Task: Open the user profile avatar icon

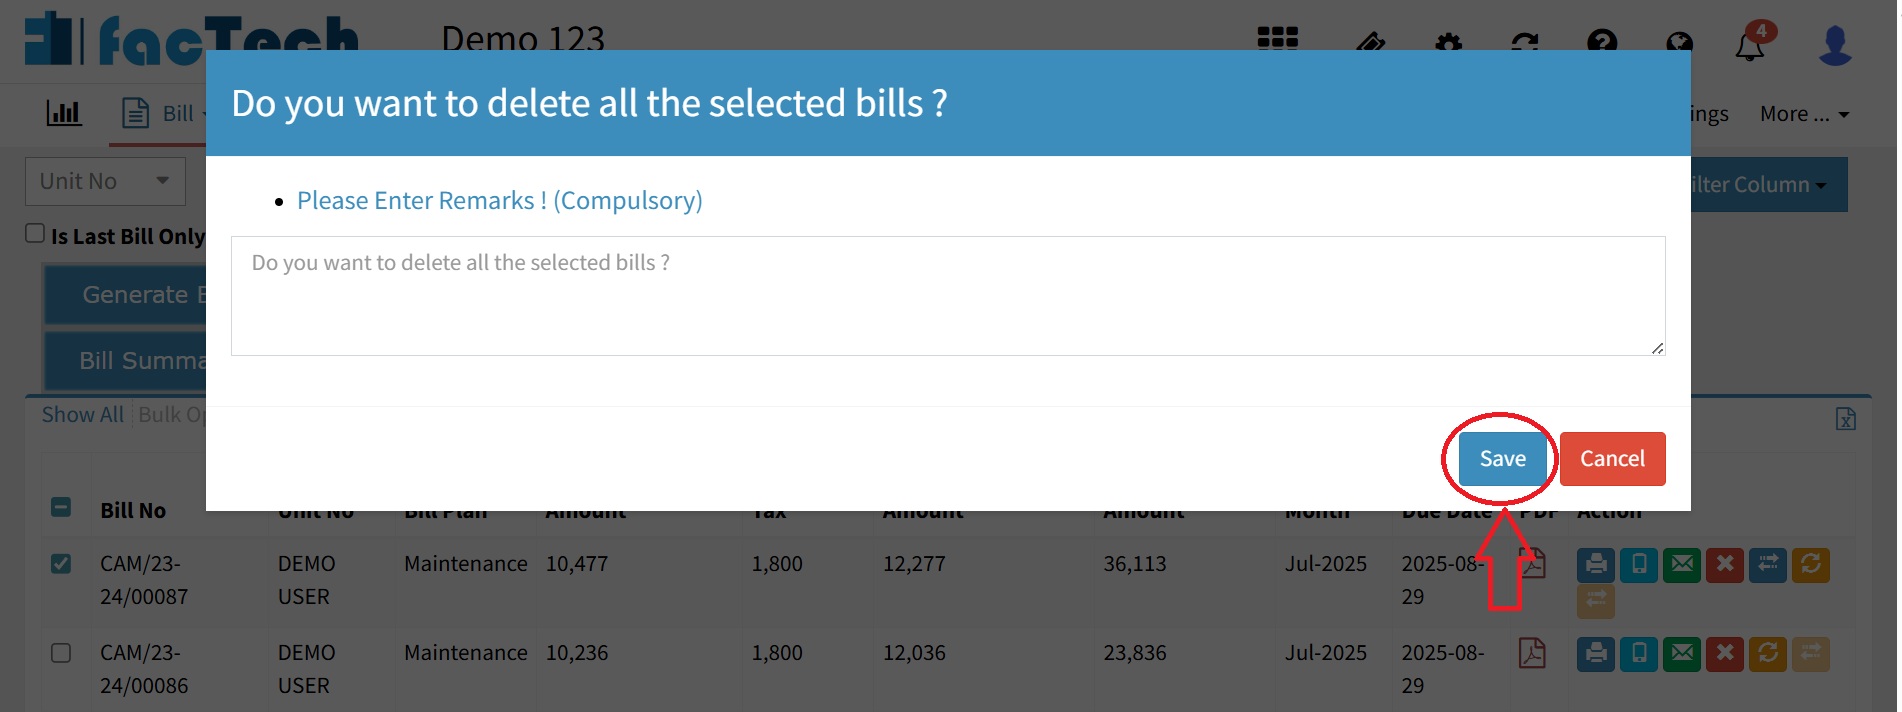Action: click(x=1834, y=45)
